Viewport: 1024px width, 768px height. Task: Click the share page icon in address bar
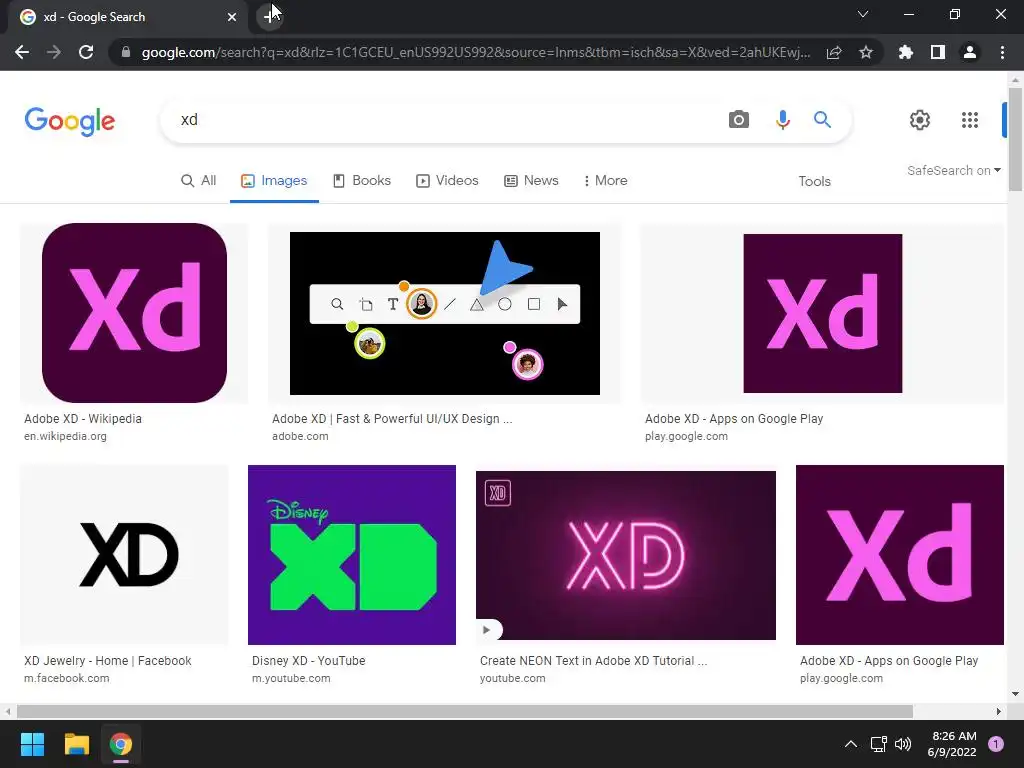(x=834, y=52)
